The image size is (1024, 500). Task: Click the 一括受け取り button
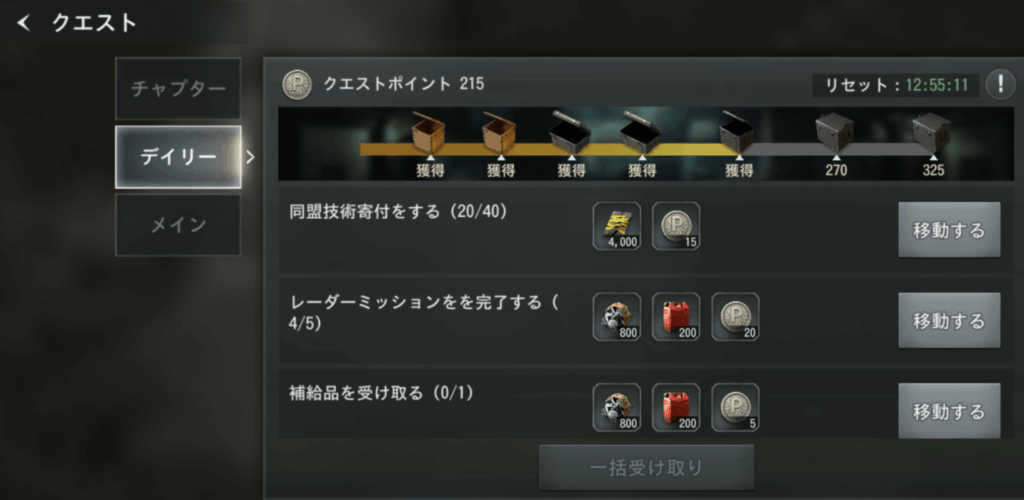(x=647, y=467)
